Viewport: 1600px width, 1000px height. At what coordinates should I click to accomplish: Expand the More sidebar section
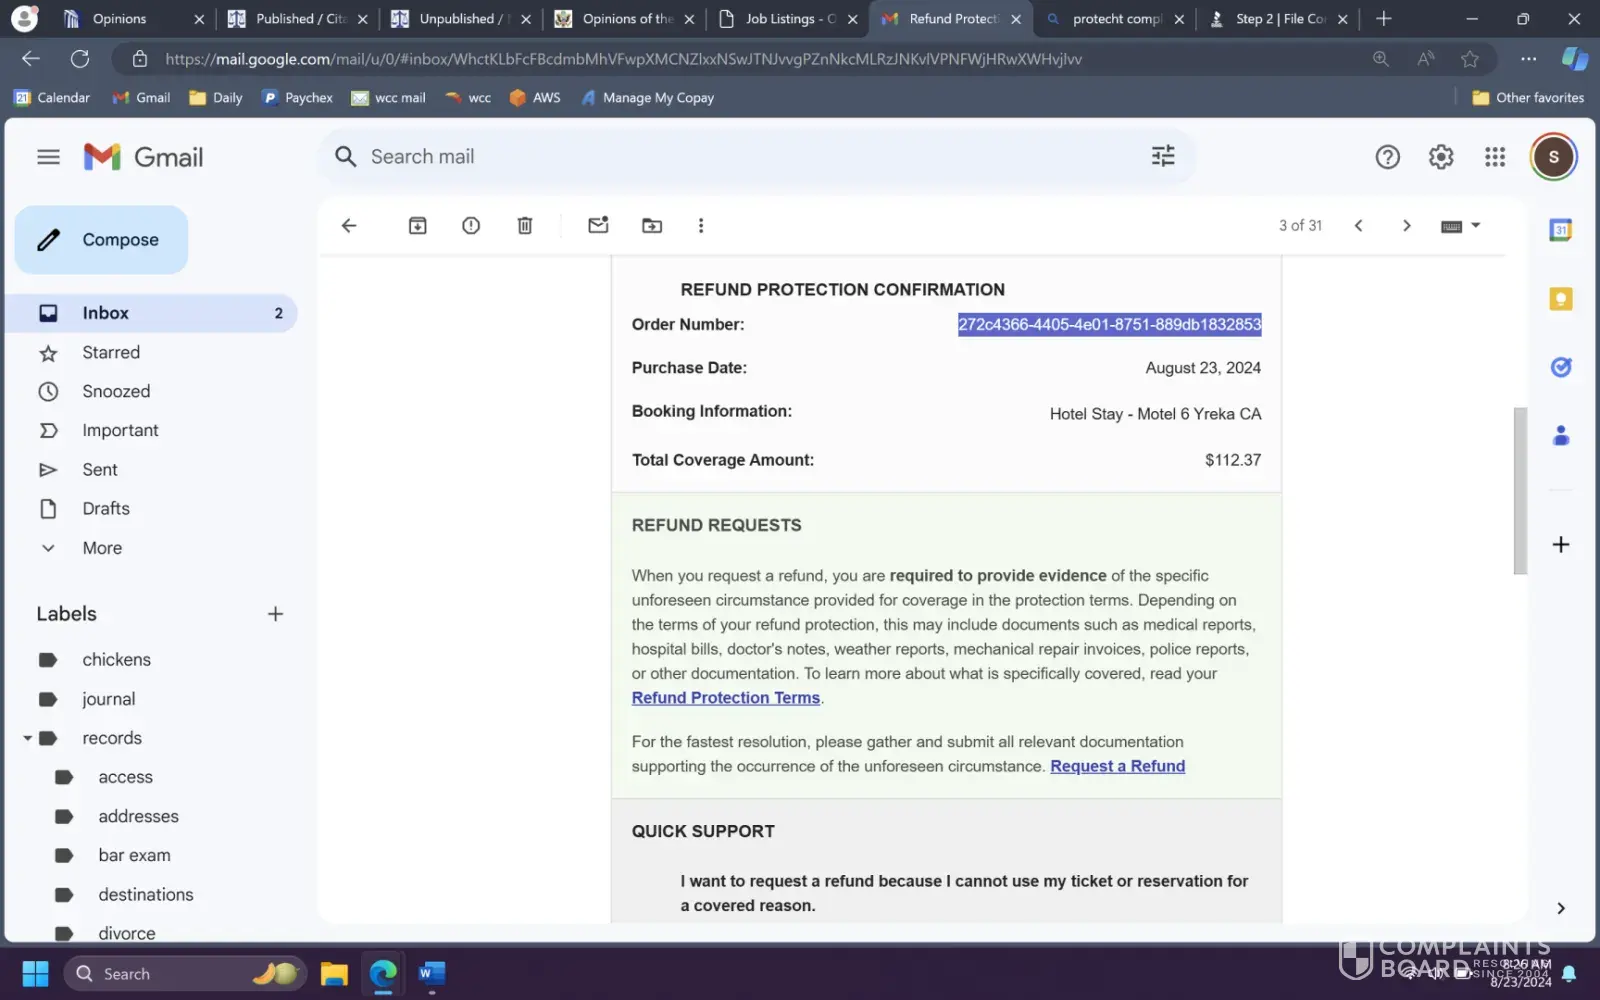click(101, 548)
